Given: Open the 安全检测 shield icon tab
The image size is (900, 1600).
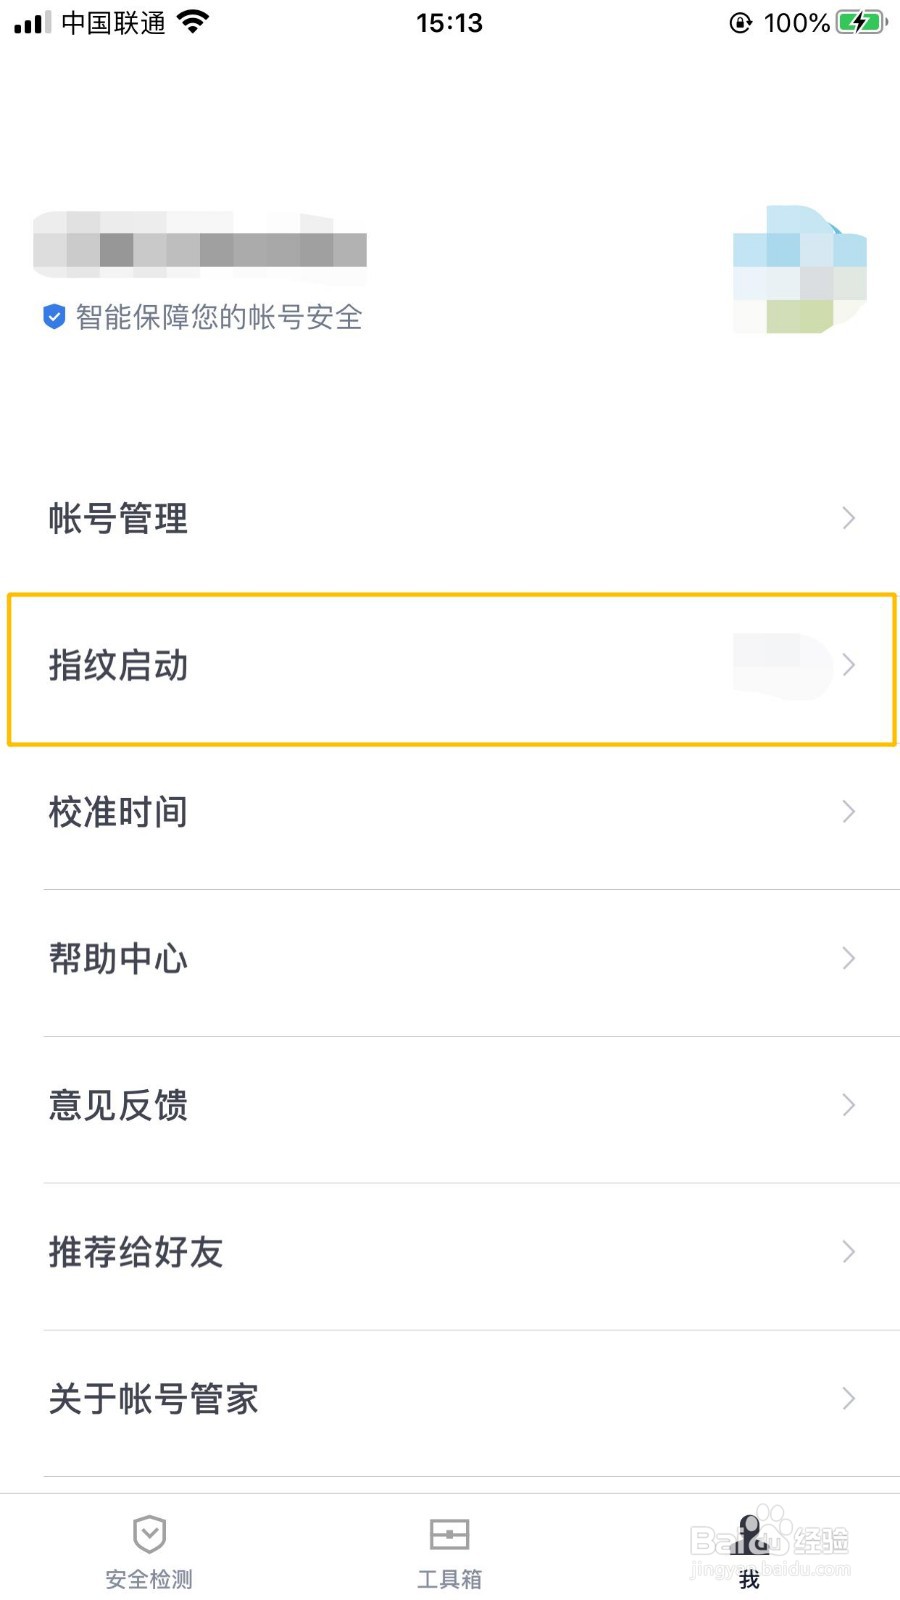Looking at the screenshot, I should coord(149,1534).
